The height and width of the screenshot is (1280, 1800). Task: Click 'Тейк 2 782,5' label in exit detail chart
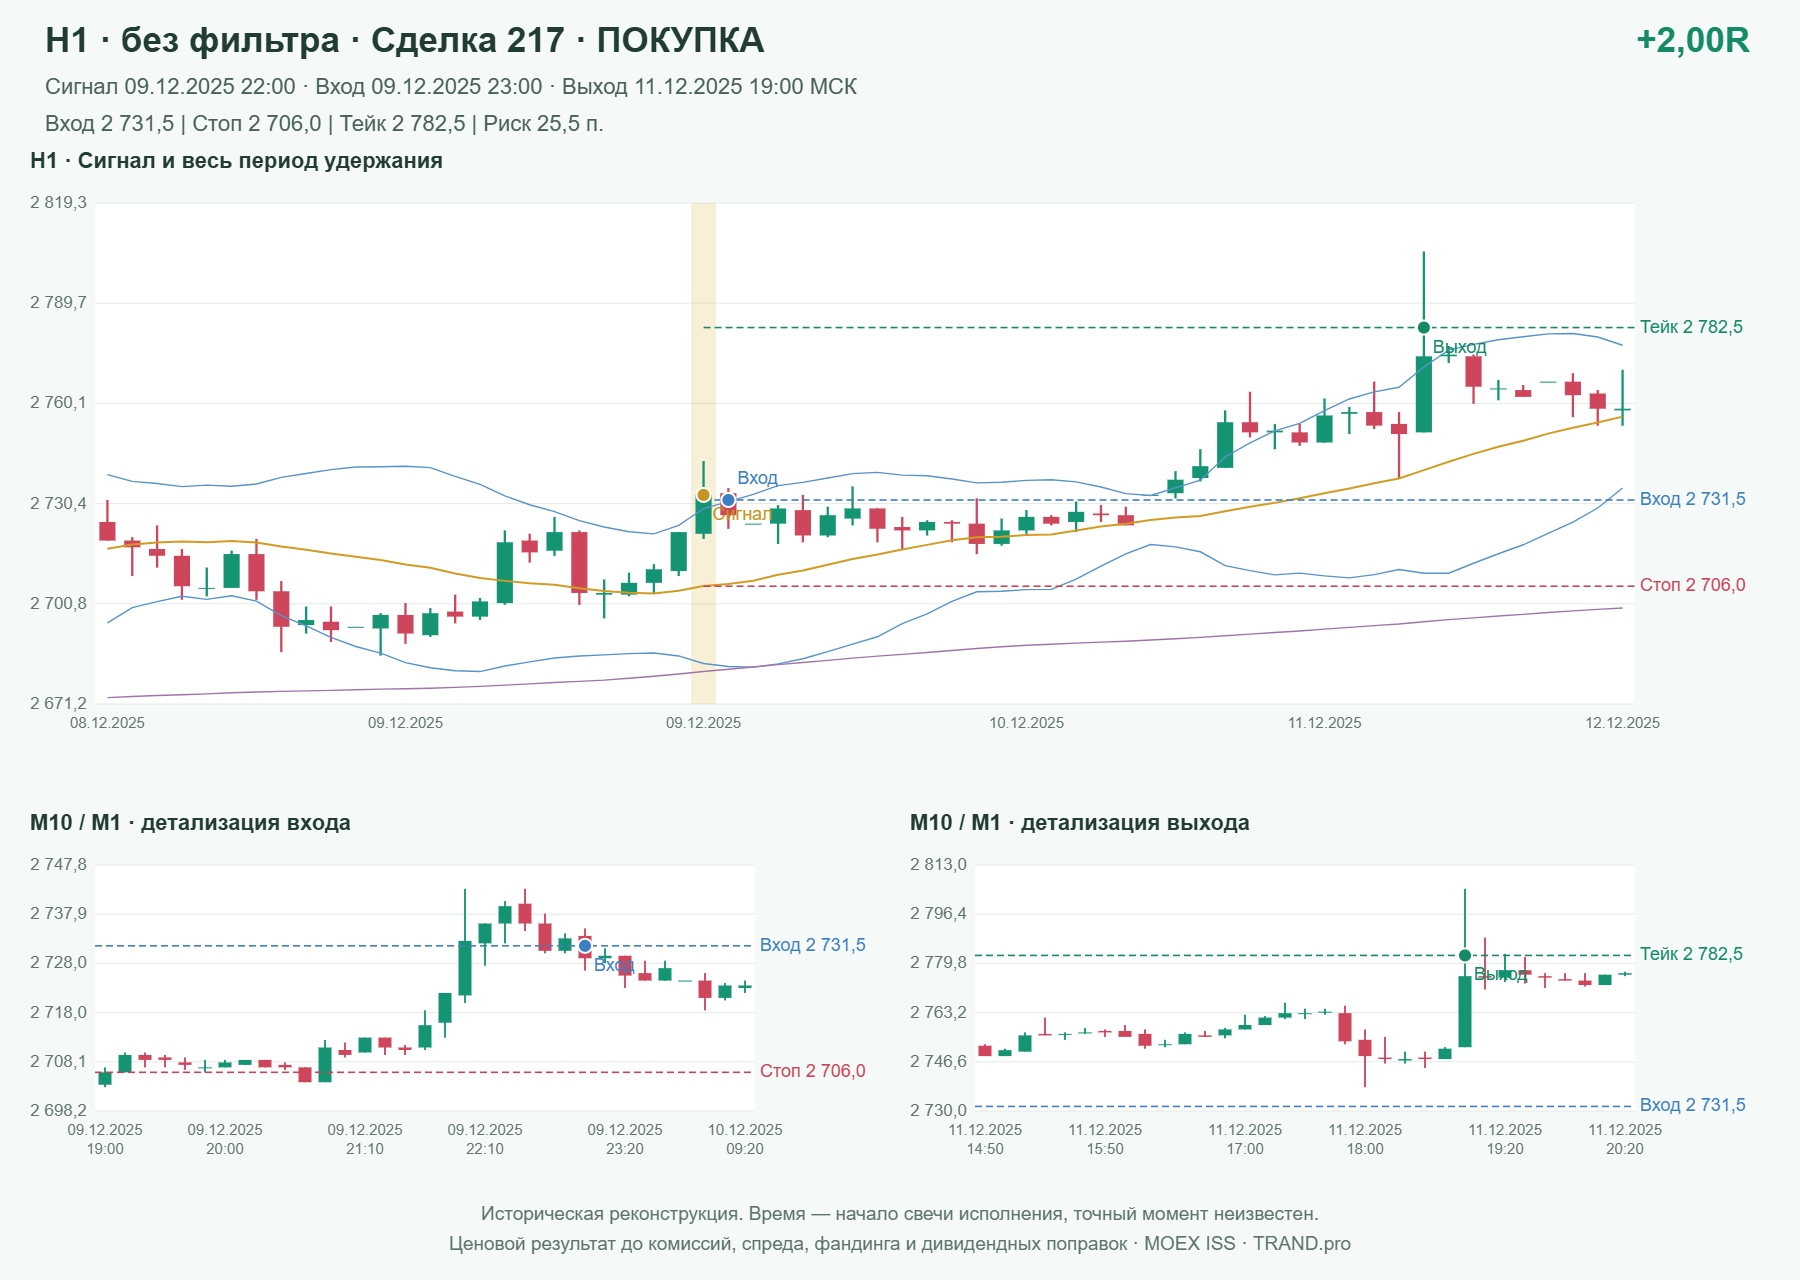coord(1691,954)
